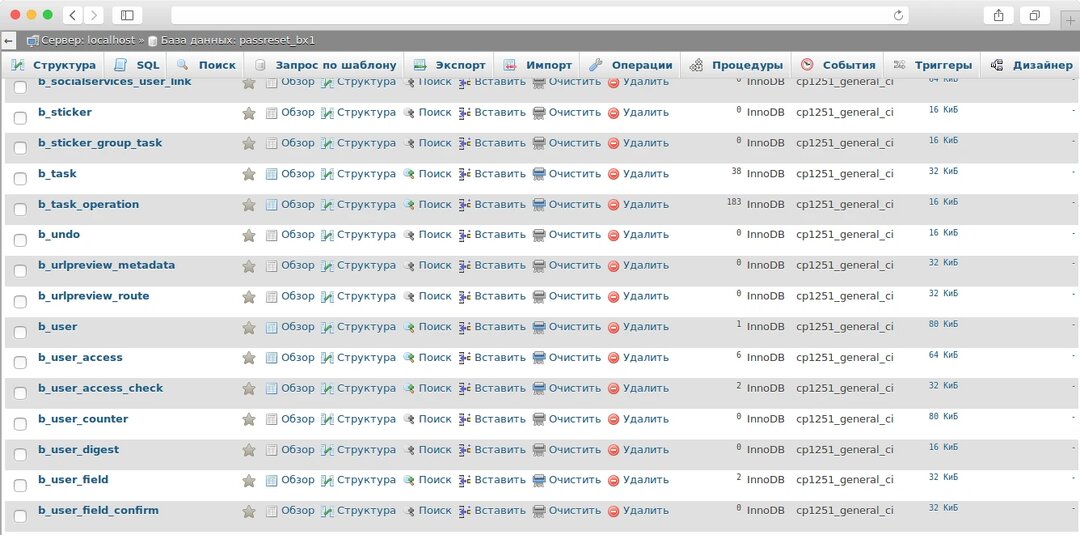Click the browser address bar field
The image size is (1080, 535).
(539, 15)
